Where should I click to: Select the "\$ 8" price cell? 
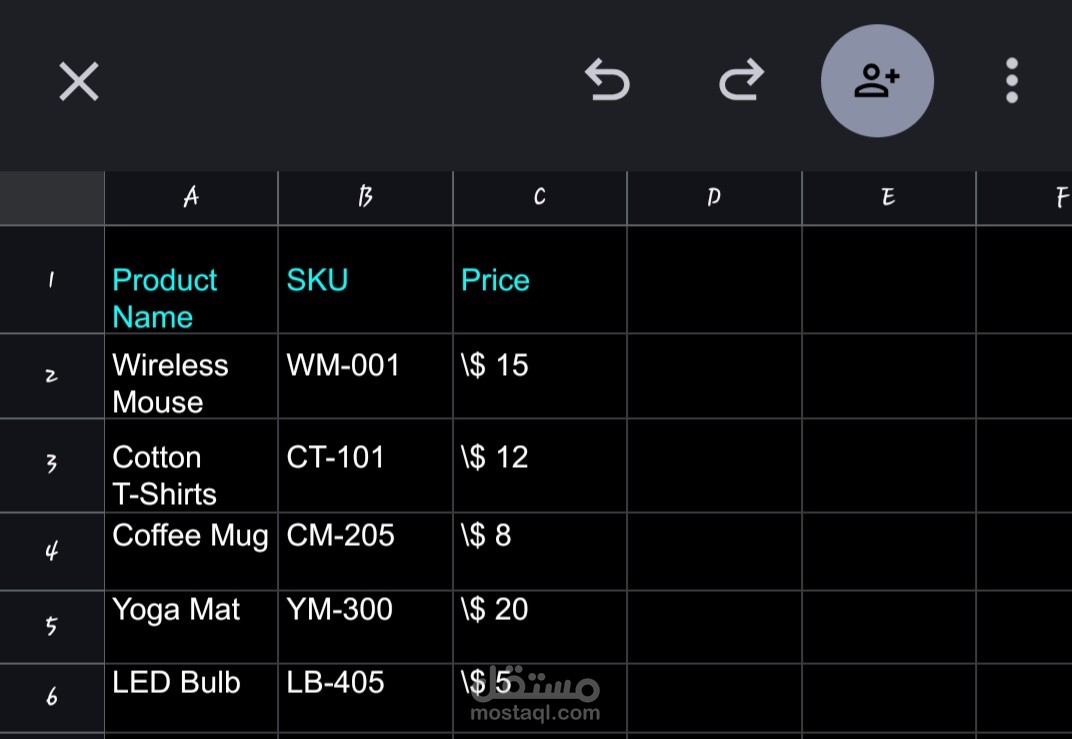click(540, 551)
